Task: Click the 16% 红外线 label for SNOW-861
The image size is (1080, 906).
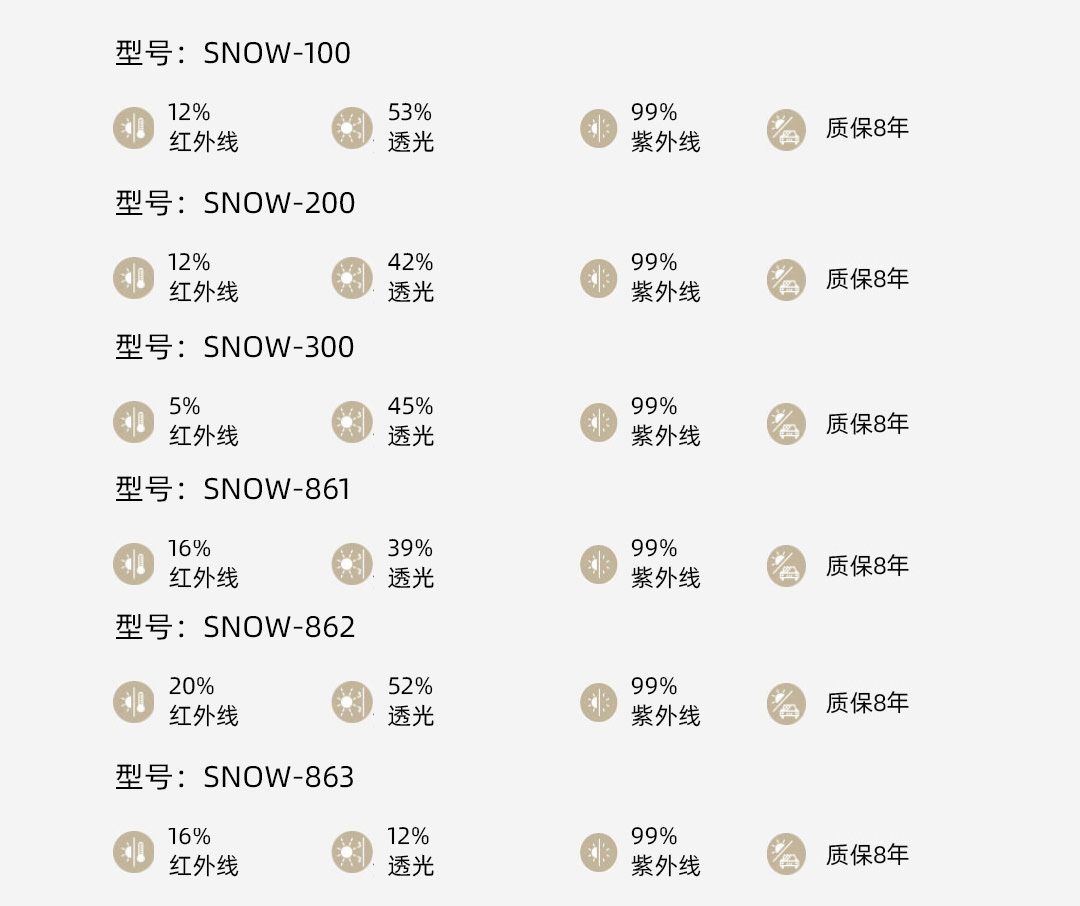Action: (x=204, y=564)
